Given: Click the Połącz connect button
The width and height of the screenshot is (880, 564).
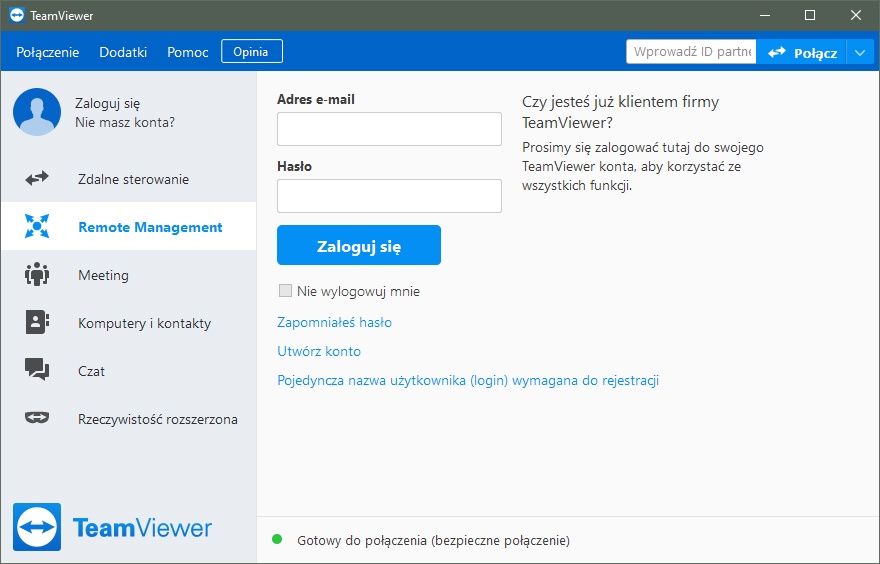Looking at the screenshot, I should pos(801,53).
